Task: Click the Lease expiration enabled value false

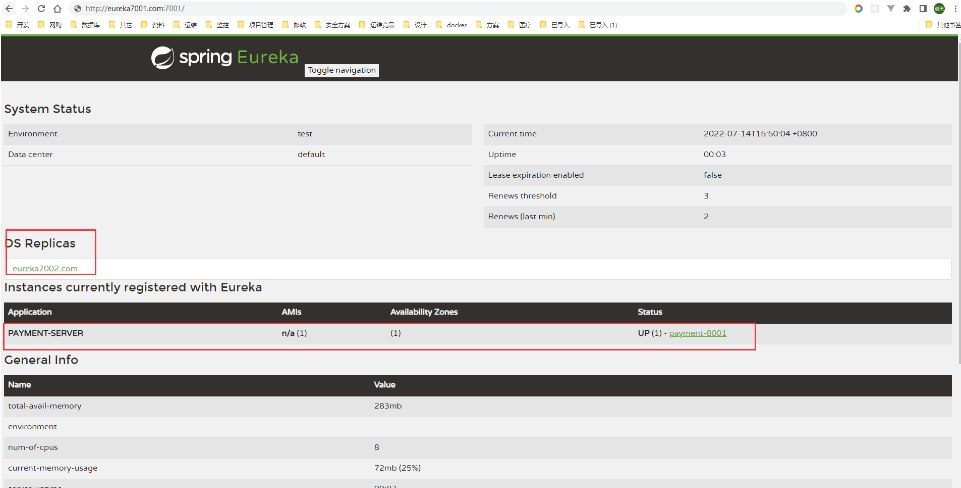Action: tap(713, 175)
